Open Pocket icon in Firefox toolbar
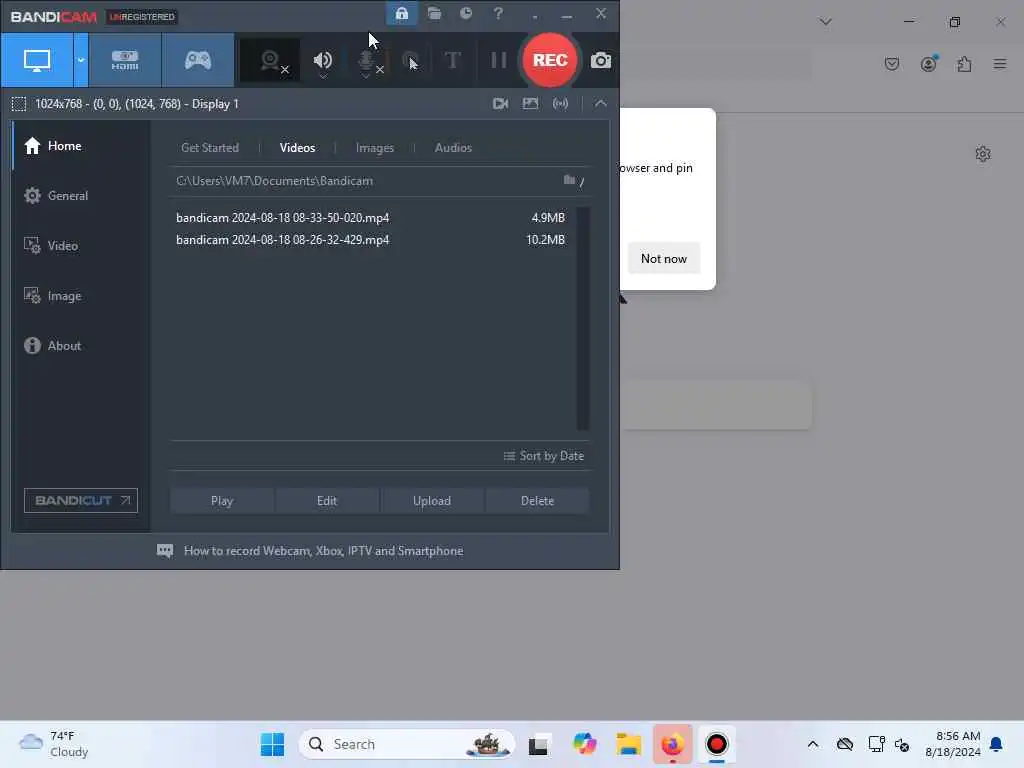The width and height of the screenshot is (1024, 768). tap(892, 64)
